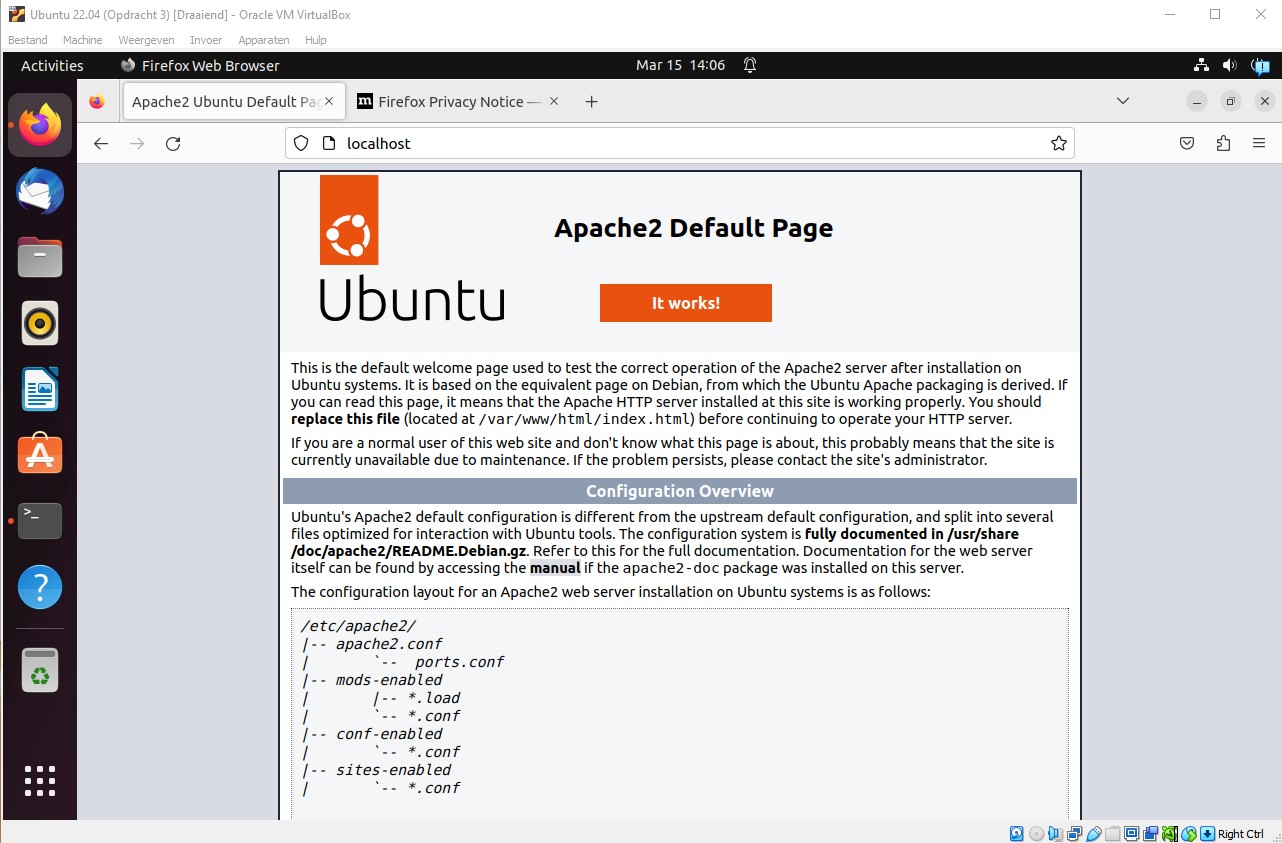The width and height of the screenshot is (1282, 843).
Task: Open the Hulp menu
Action: point(316,40)
